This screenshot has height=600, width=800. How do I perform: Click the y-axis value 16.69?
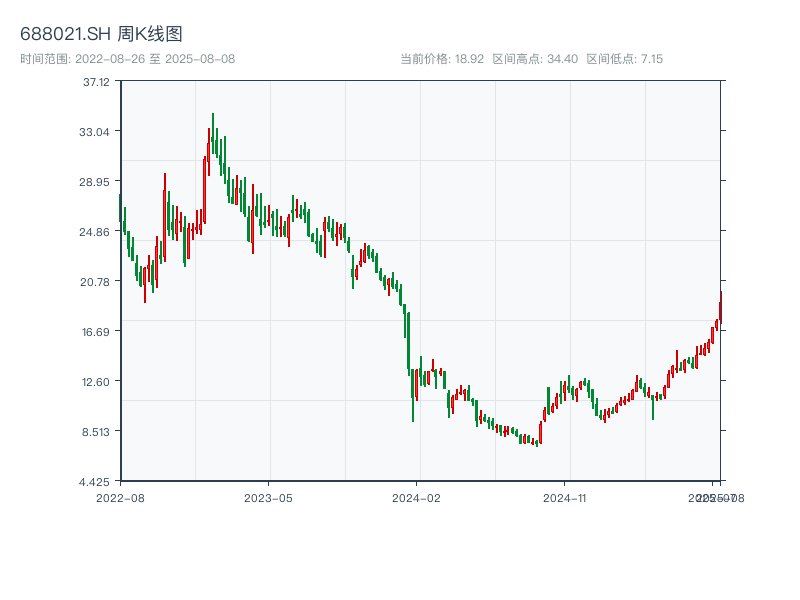[96, 332]
